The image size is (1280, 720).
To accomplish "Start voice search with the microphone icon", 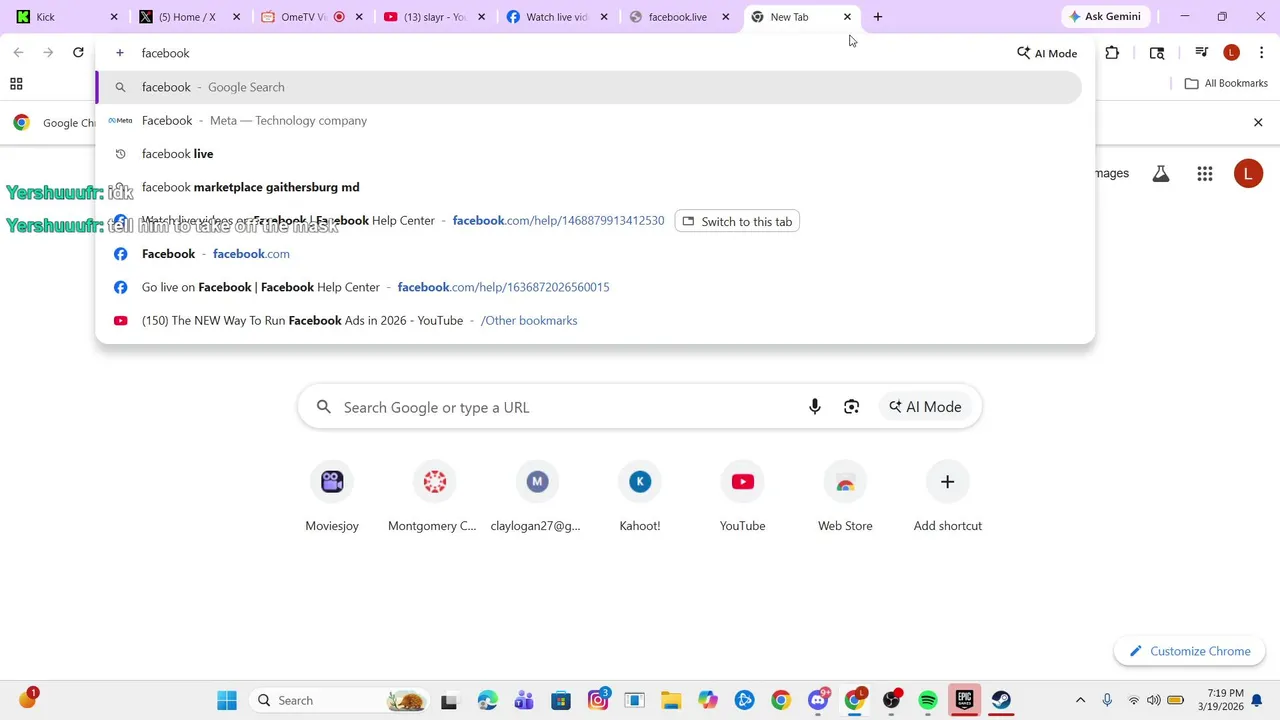I will (x=815, y=407).
